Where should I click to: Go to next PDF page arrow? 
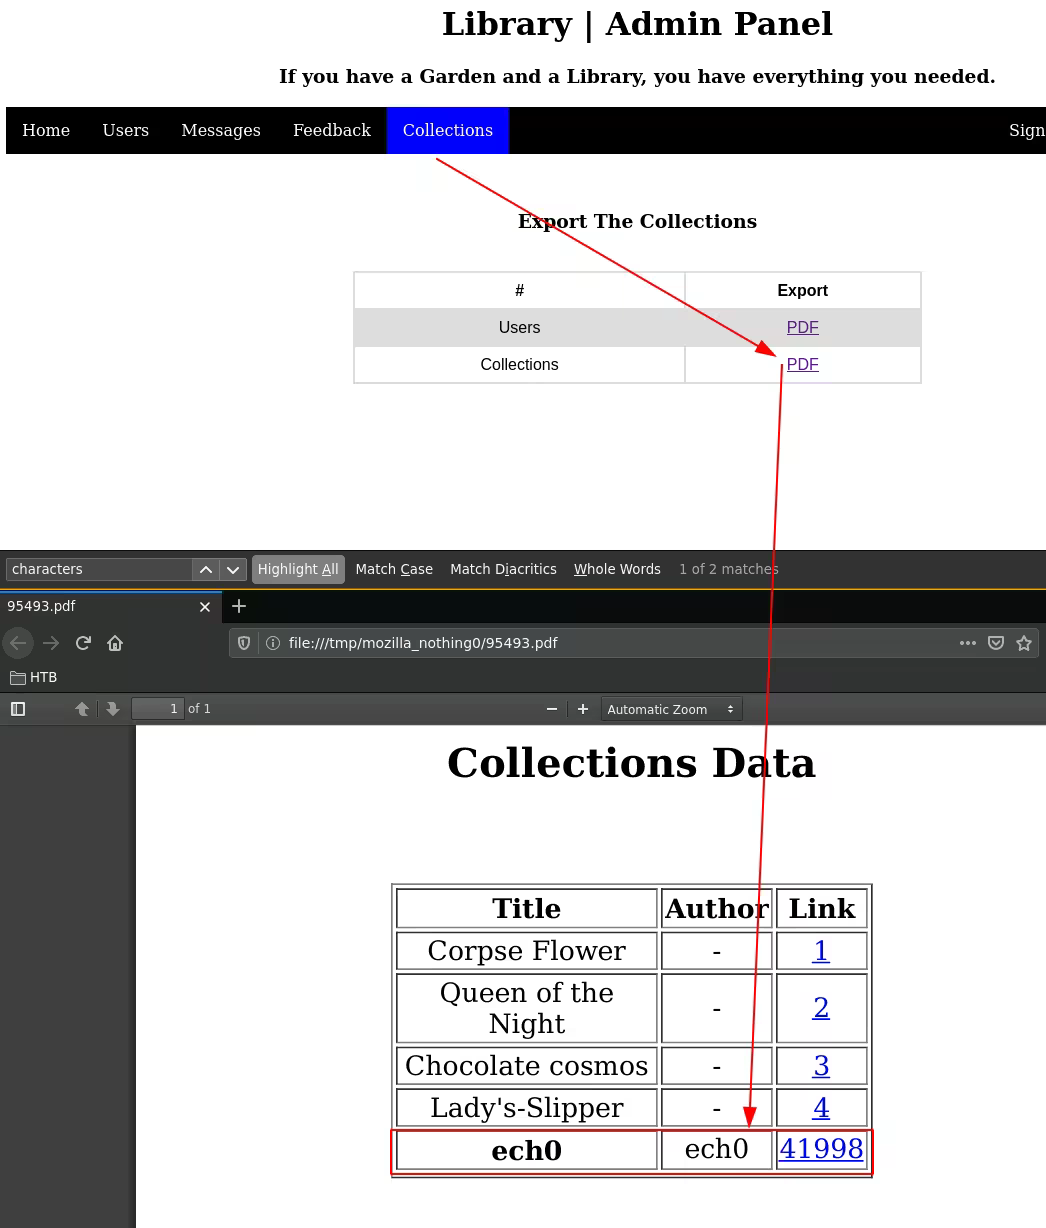(113, 709)
